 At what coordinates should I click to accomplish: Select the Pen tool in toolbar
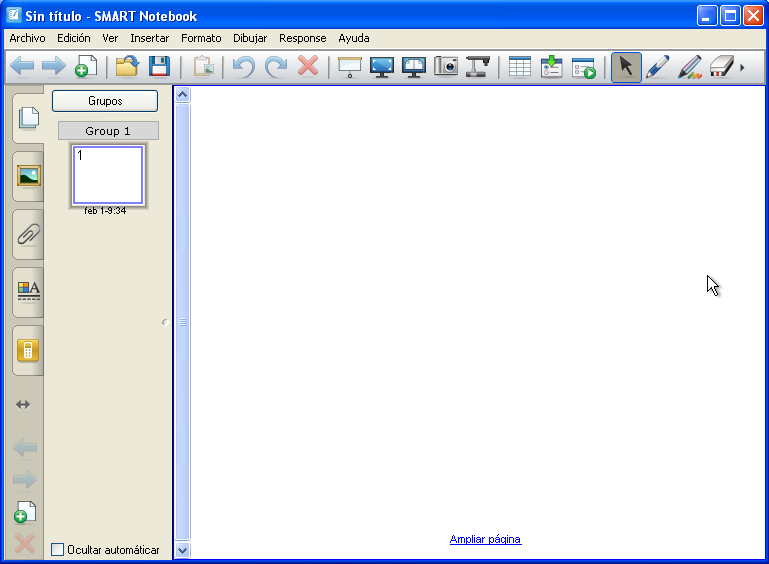657,67
